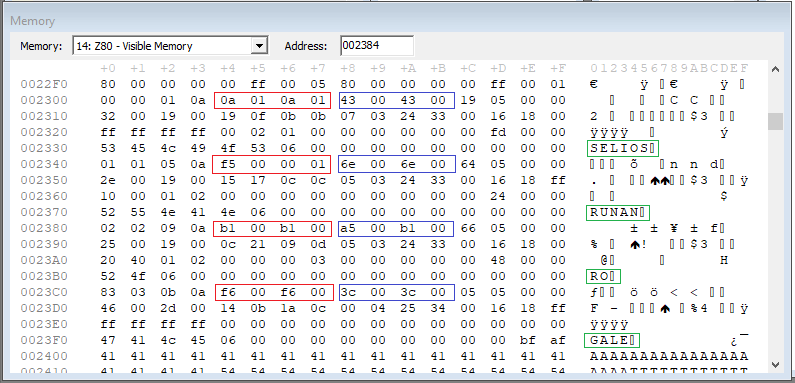Select address row 0023D0
The width and height of the screenshot is (795, 383).
(x=44, y=308)
